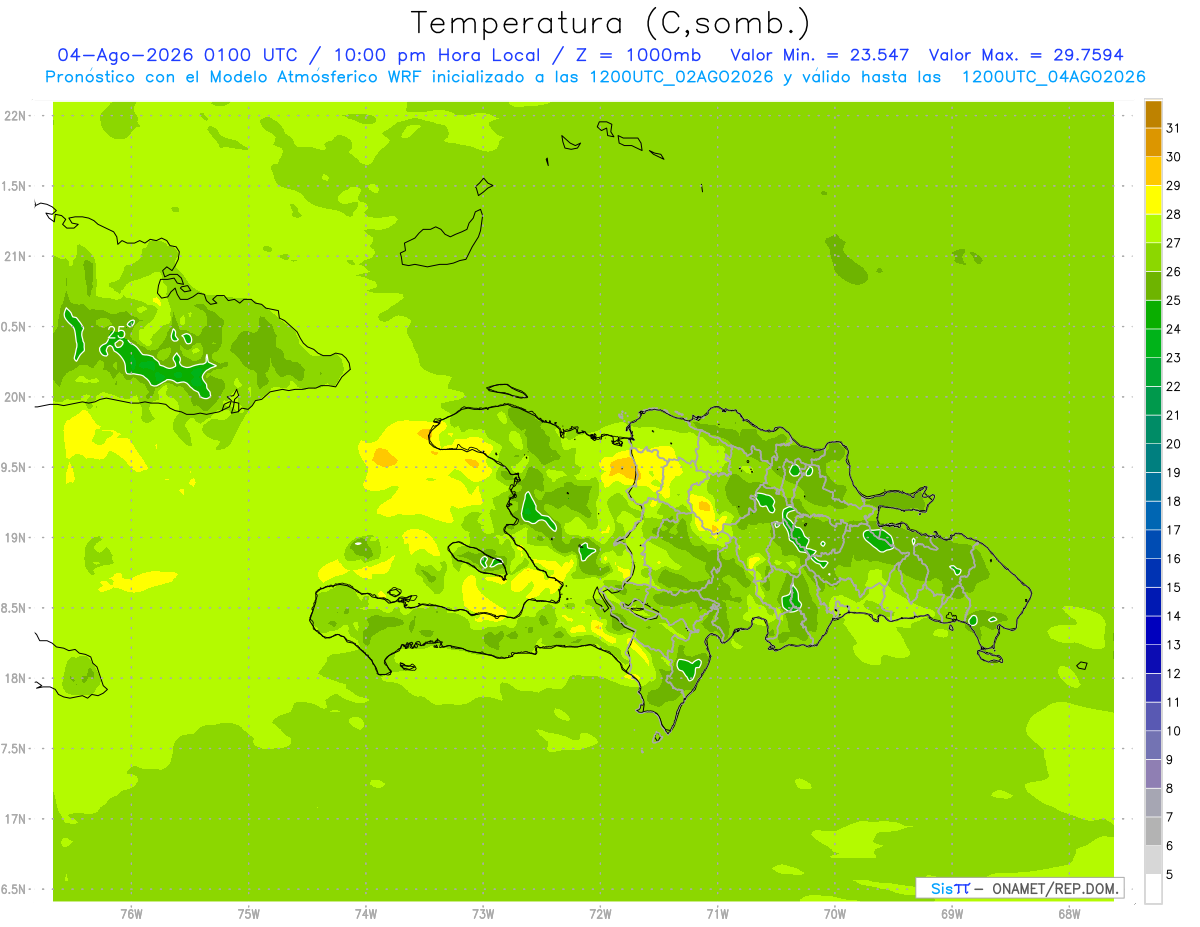Viewport: 1200px width, 927px height.
Task: Click the WRF model forecast description line
Action: pos(595,77)
